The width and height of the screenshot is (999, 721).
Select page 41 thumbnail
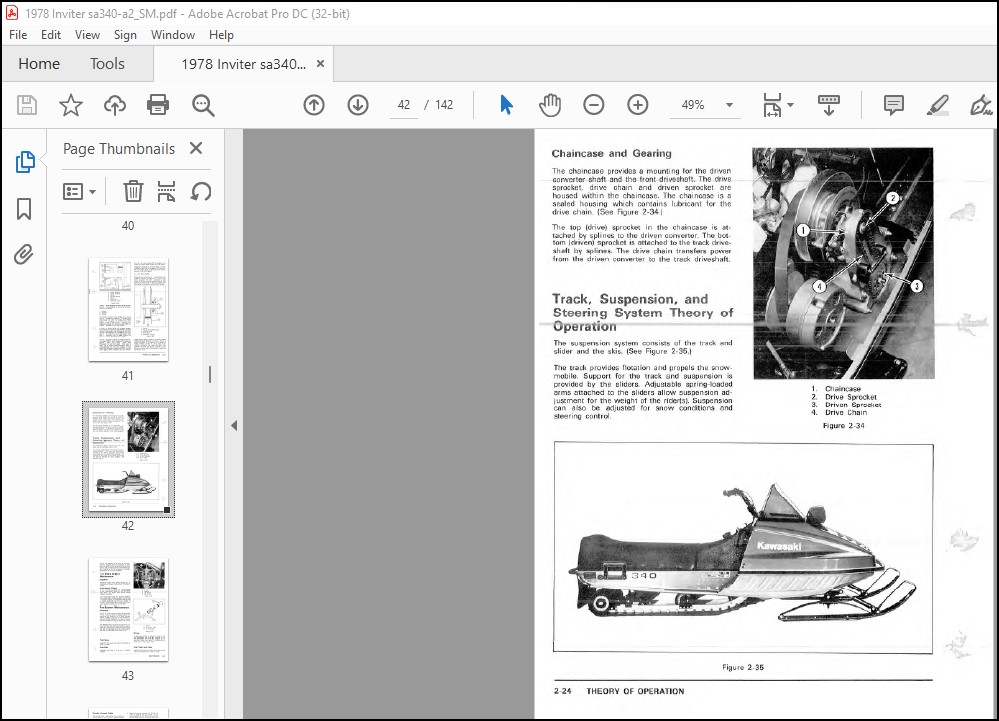point(128,310)
